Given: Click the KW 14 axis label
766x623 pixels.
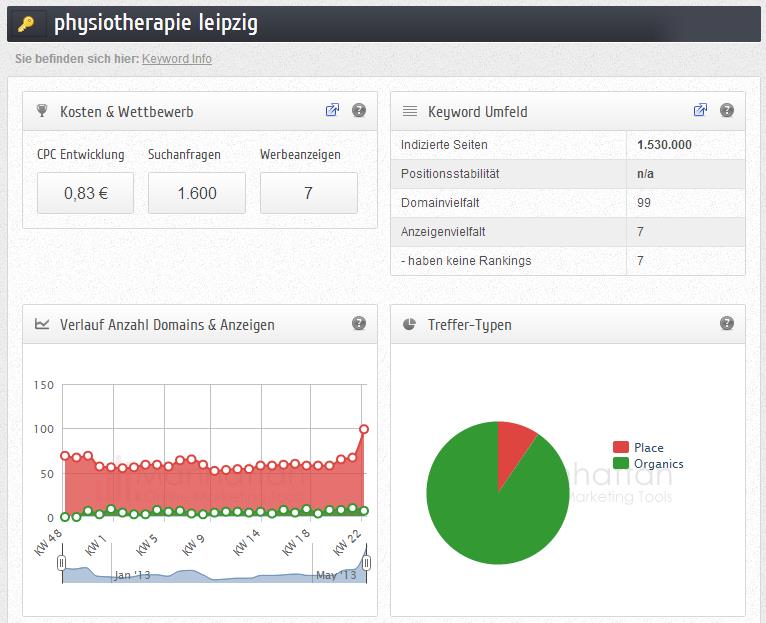Looking at the screenshot, I should pos(247,542).
